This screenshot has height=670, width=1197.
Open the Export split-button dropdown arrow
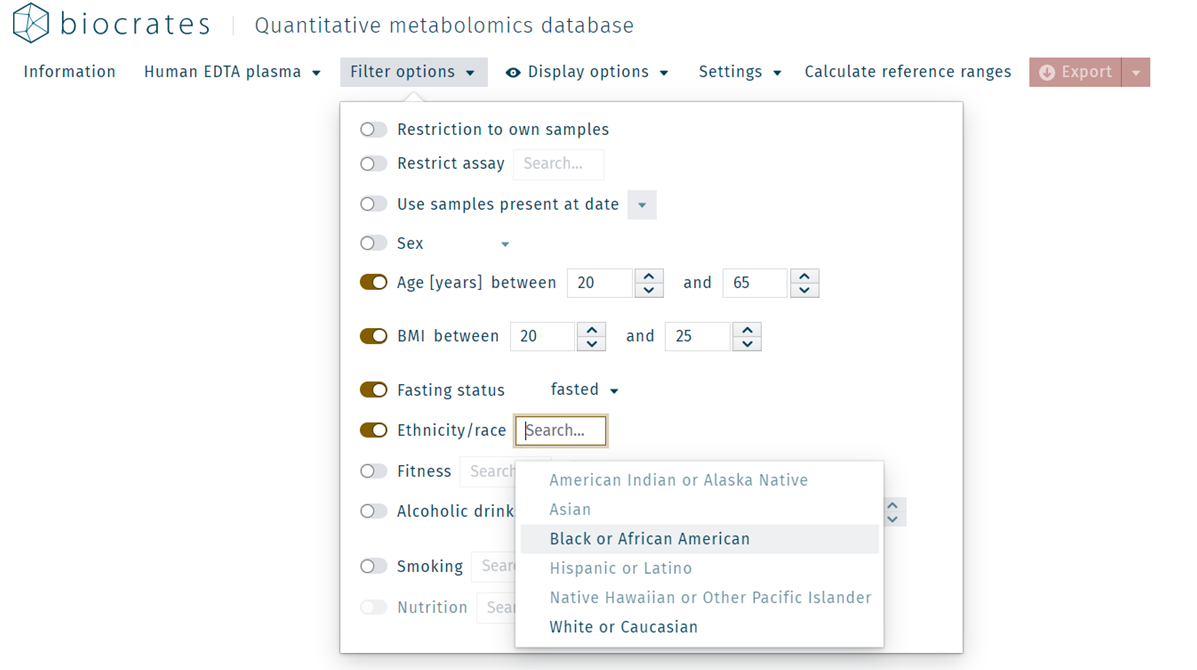(x=1138, y=71)
